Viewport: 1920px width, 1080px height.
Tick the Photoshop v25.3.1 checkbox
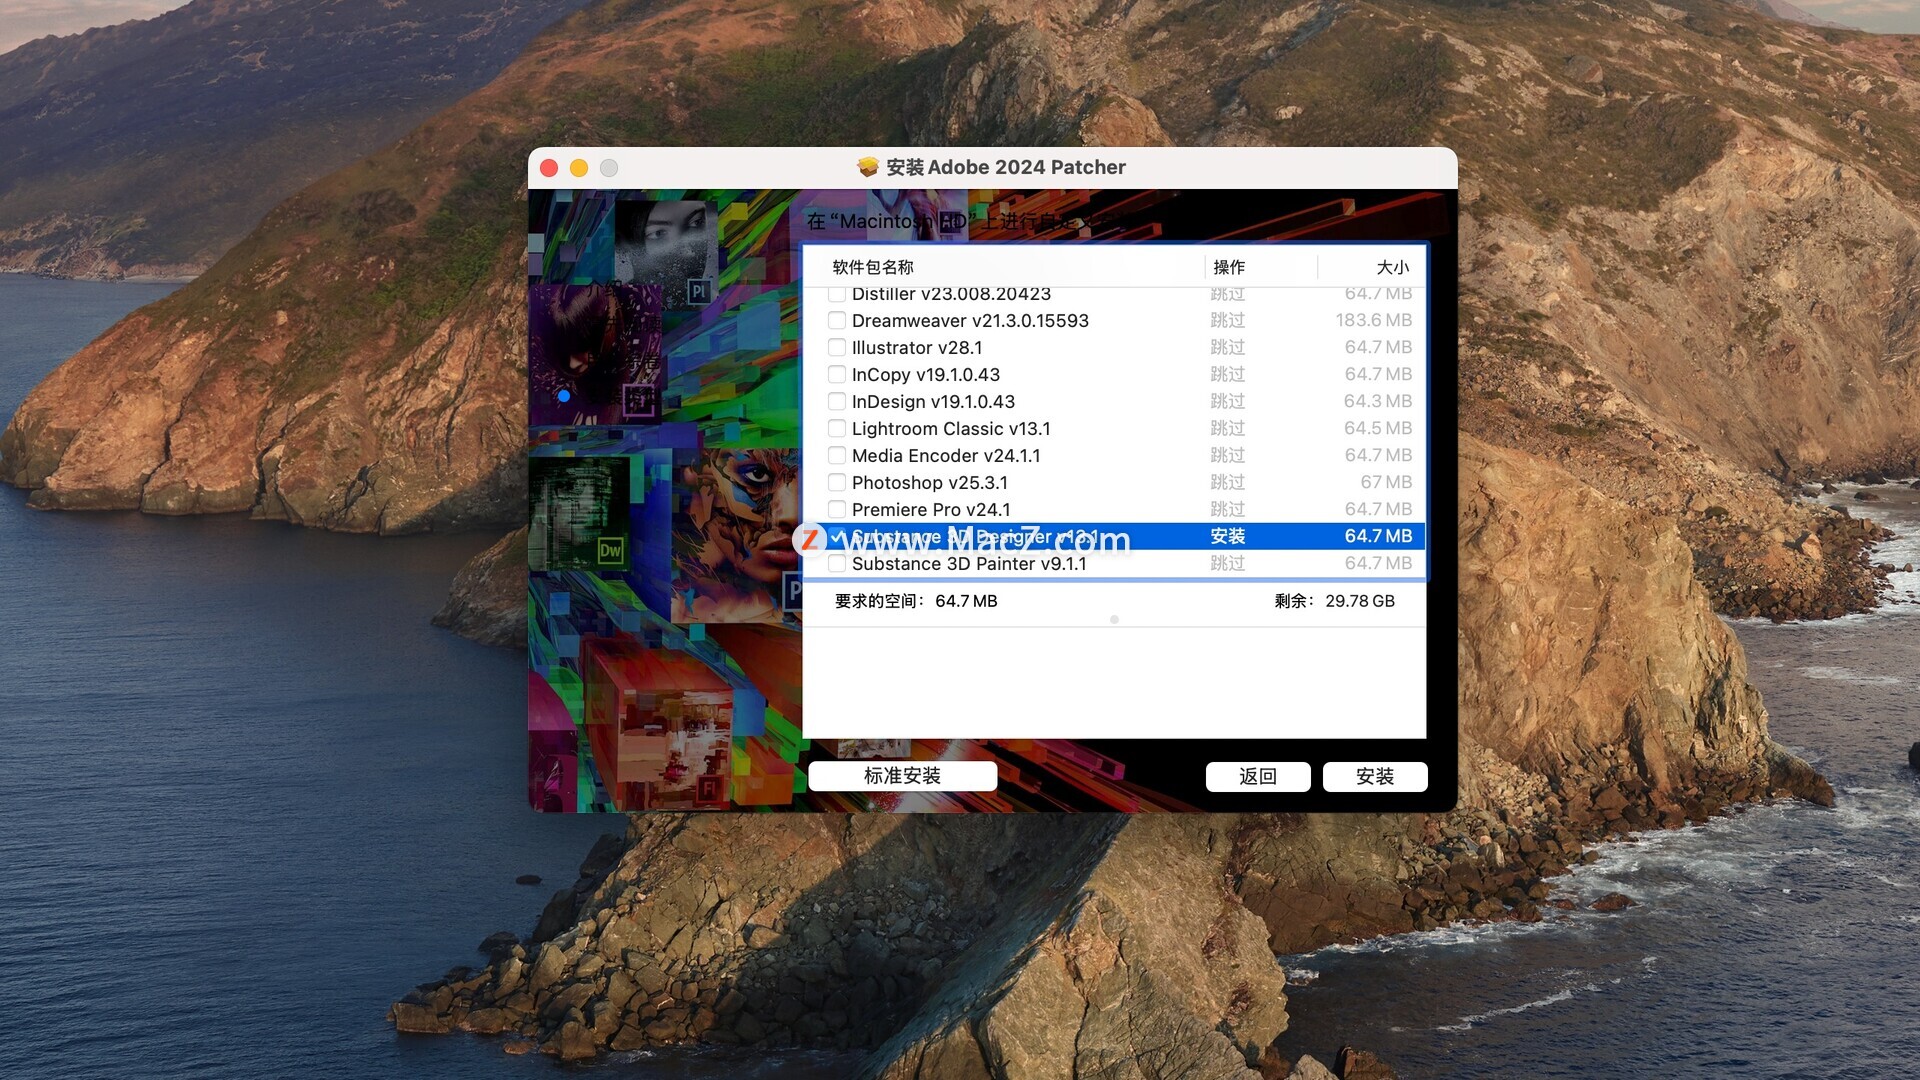pyautogui.click(x=837, y=483)
